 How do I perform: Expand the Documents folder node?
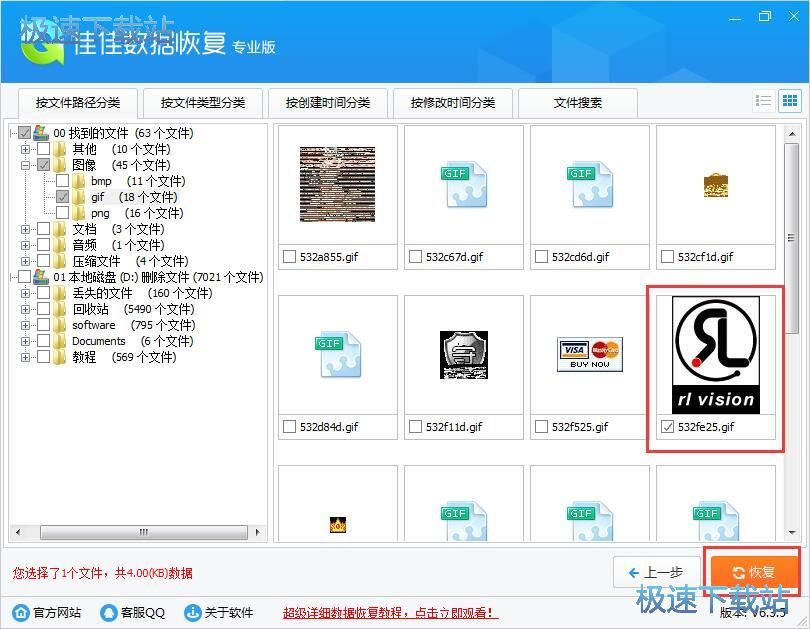25,341
